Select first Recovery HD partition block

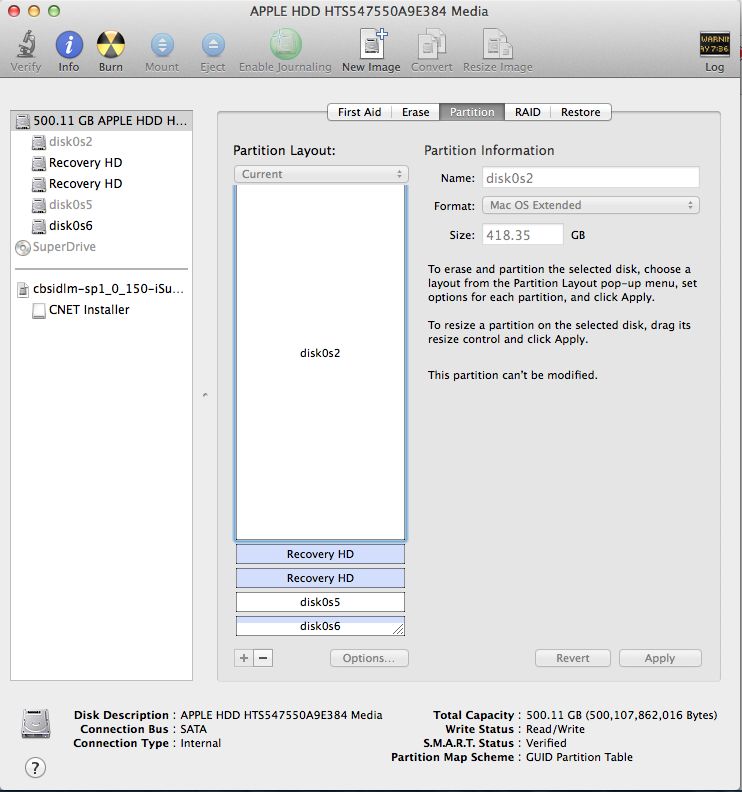[320, 554]
